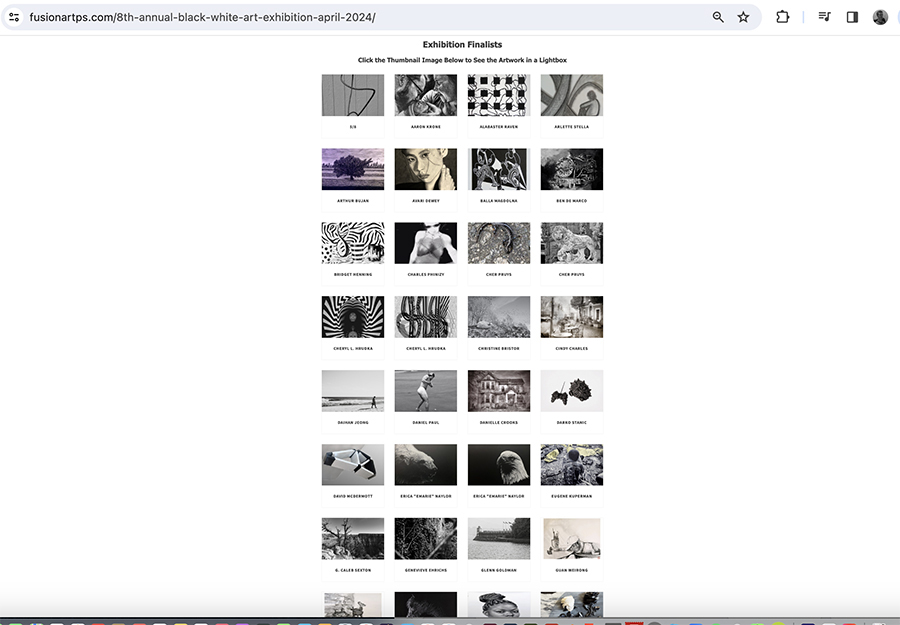This screenshot has height=625, width=900.
Task: Open Aaron Krone's artwork thumbnail
Action: pyautogui.click(x=426, y=95)
